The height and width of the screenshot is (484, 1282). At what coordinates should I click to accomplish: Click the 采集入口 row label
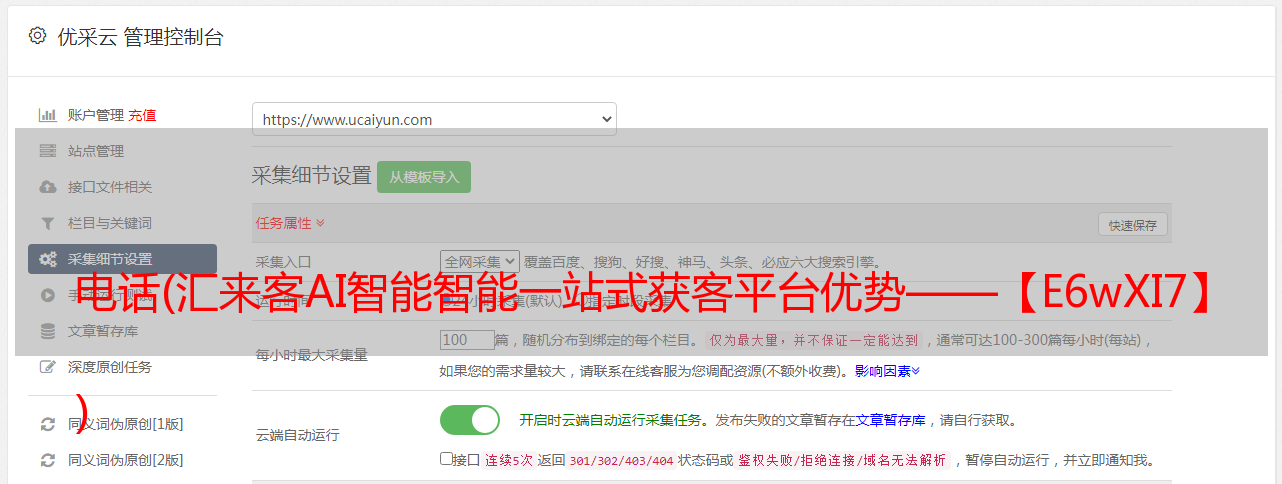(x=284, y=261)
